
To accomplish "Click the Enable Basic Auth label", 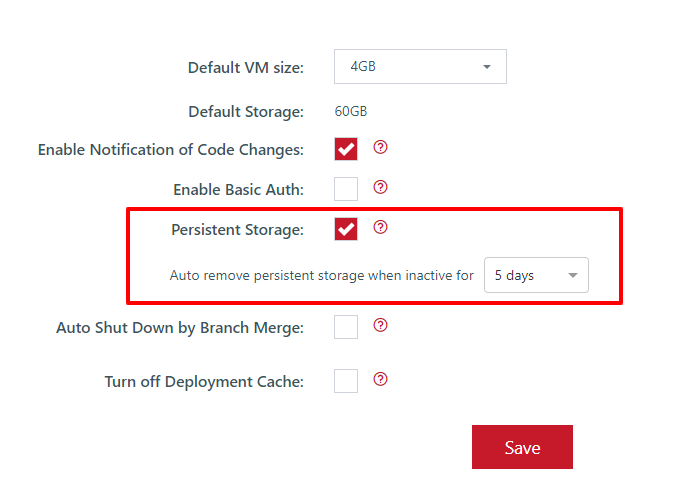I will click(239, 190).
